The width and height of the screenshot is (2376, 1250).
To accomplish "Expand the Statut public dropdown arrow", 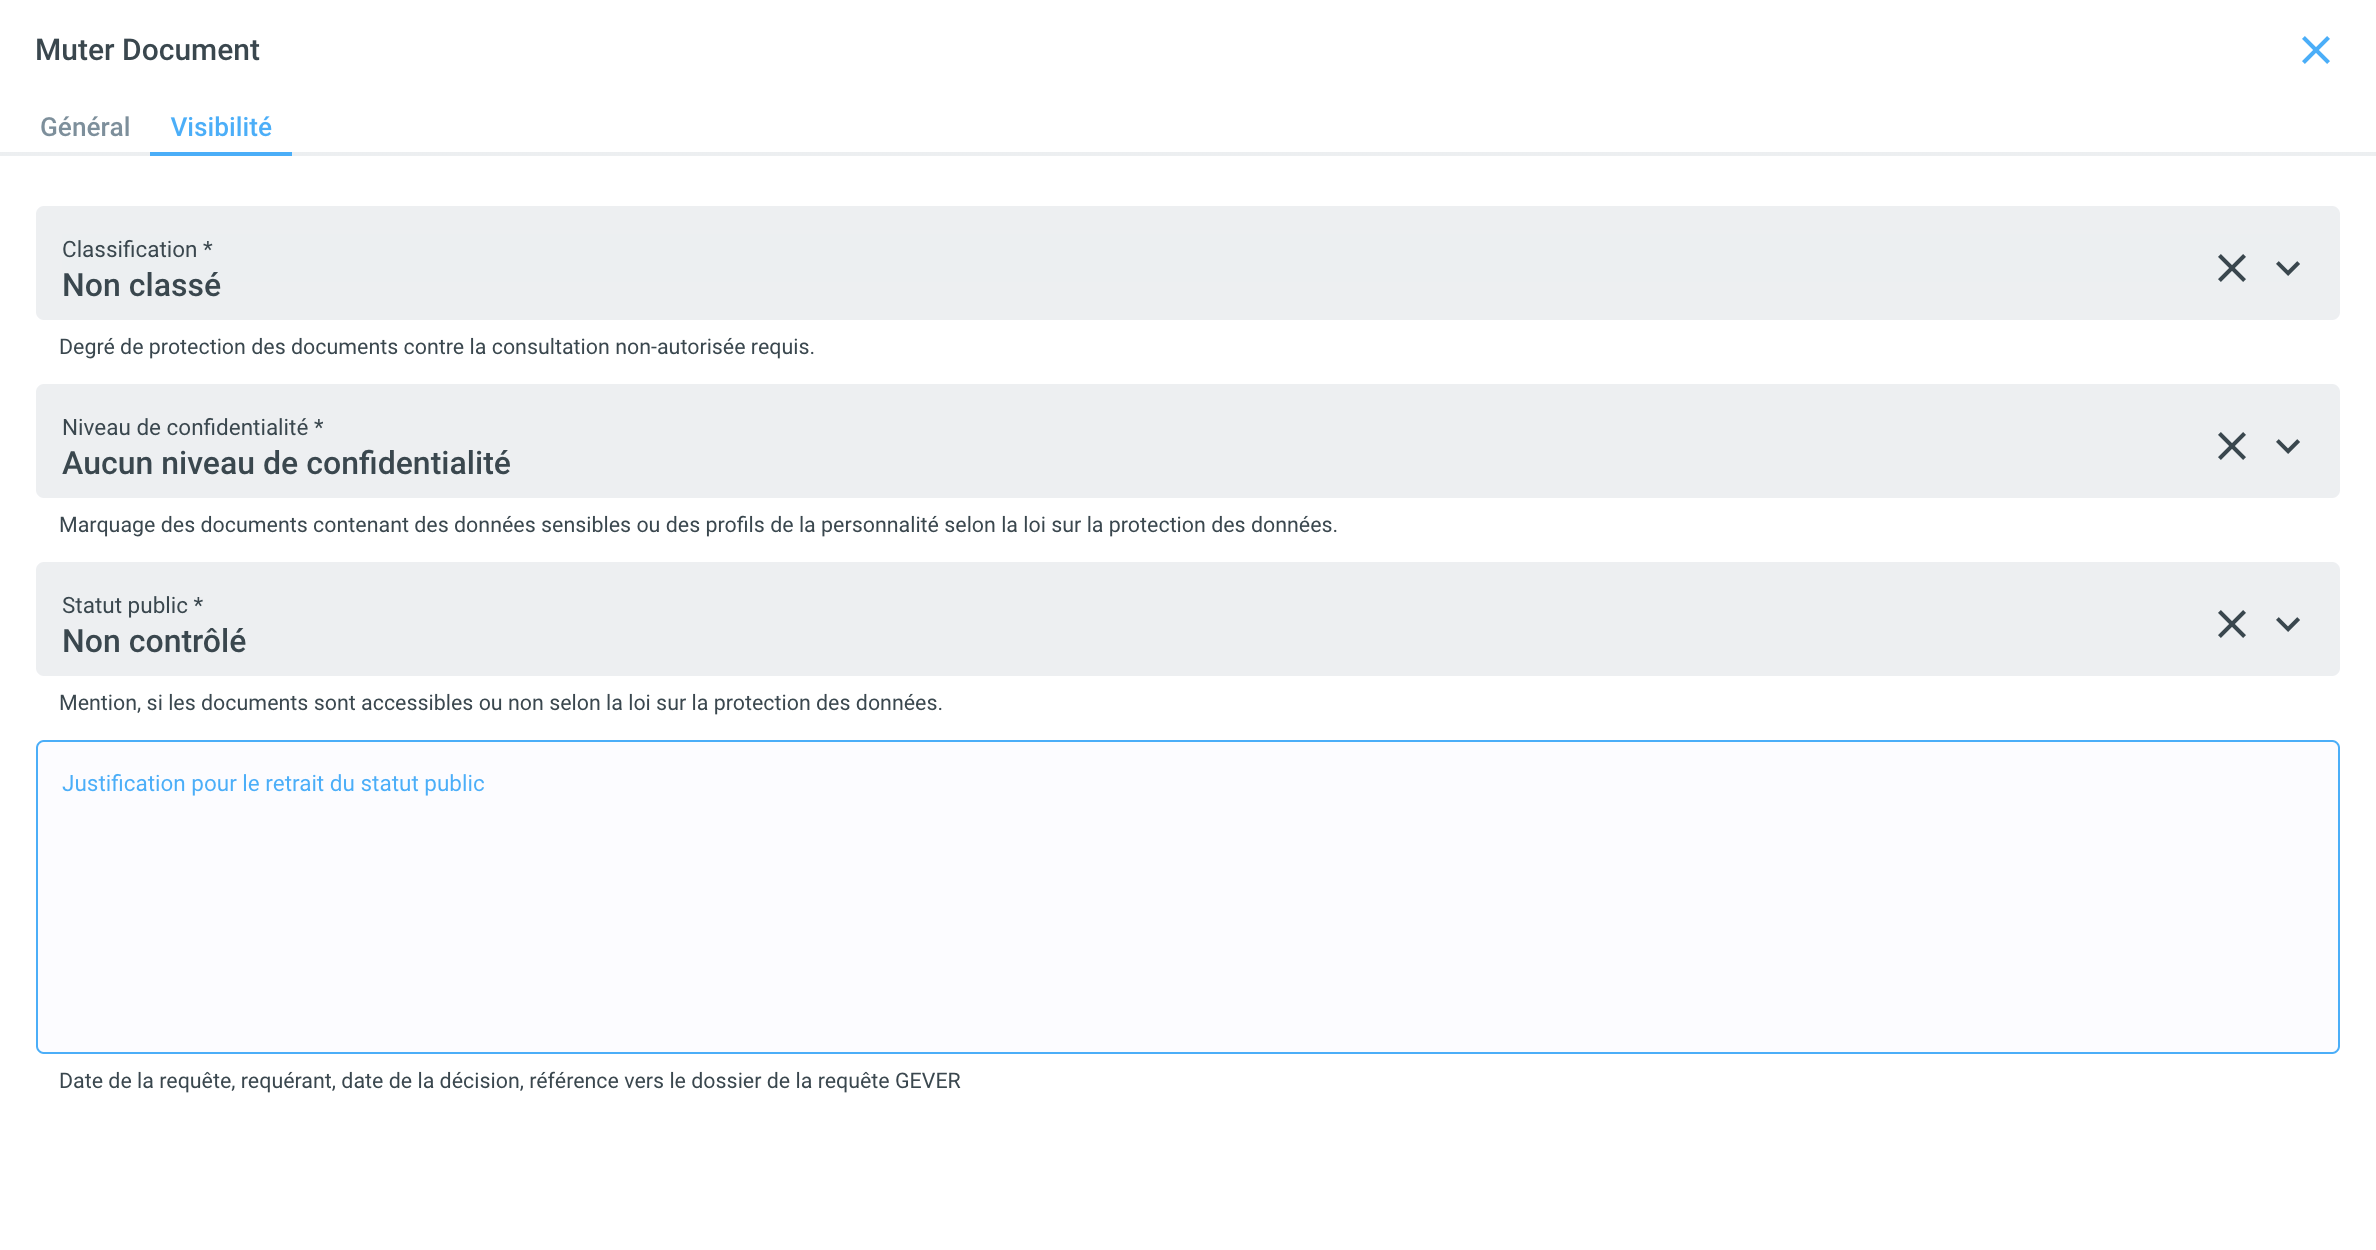I will [2288, 624].
